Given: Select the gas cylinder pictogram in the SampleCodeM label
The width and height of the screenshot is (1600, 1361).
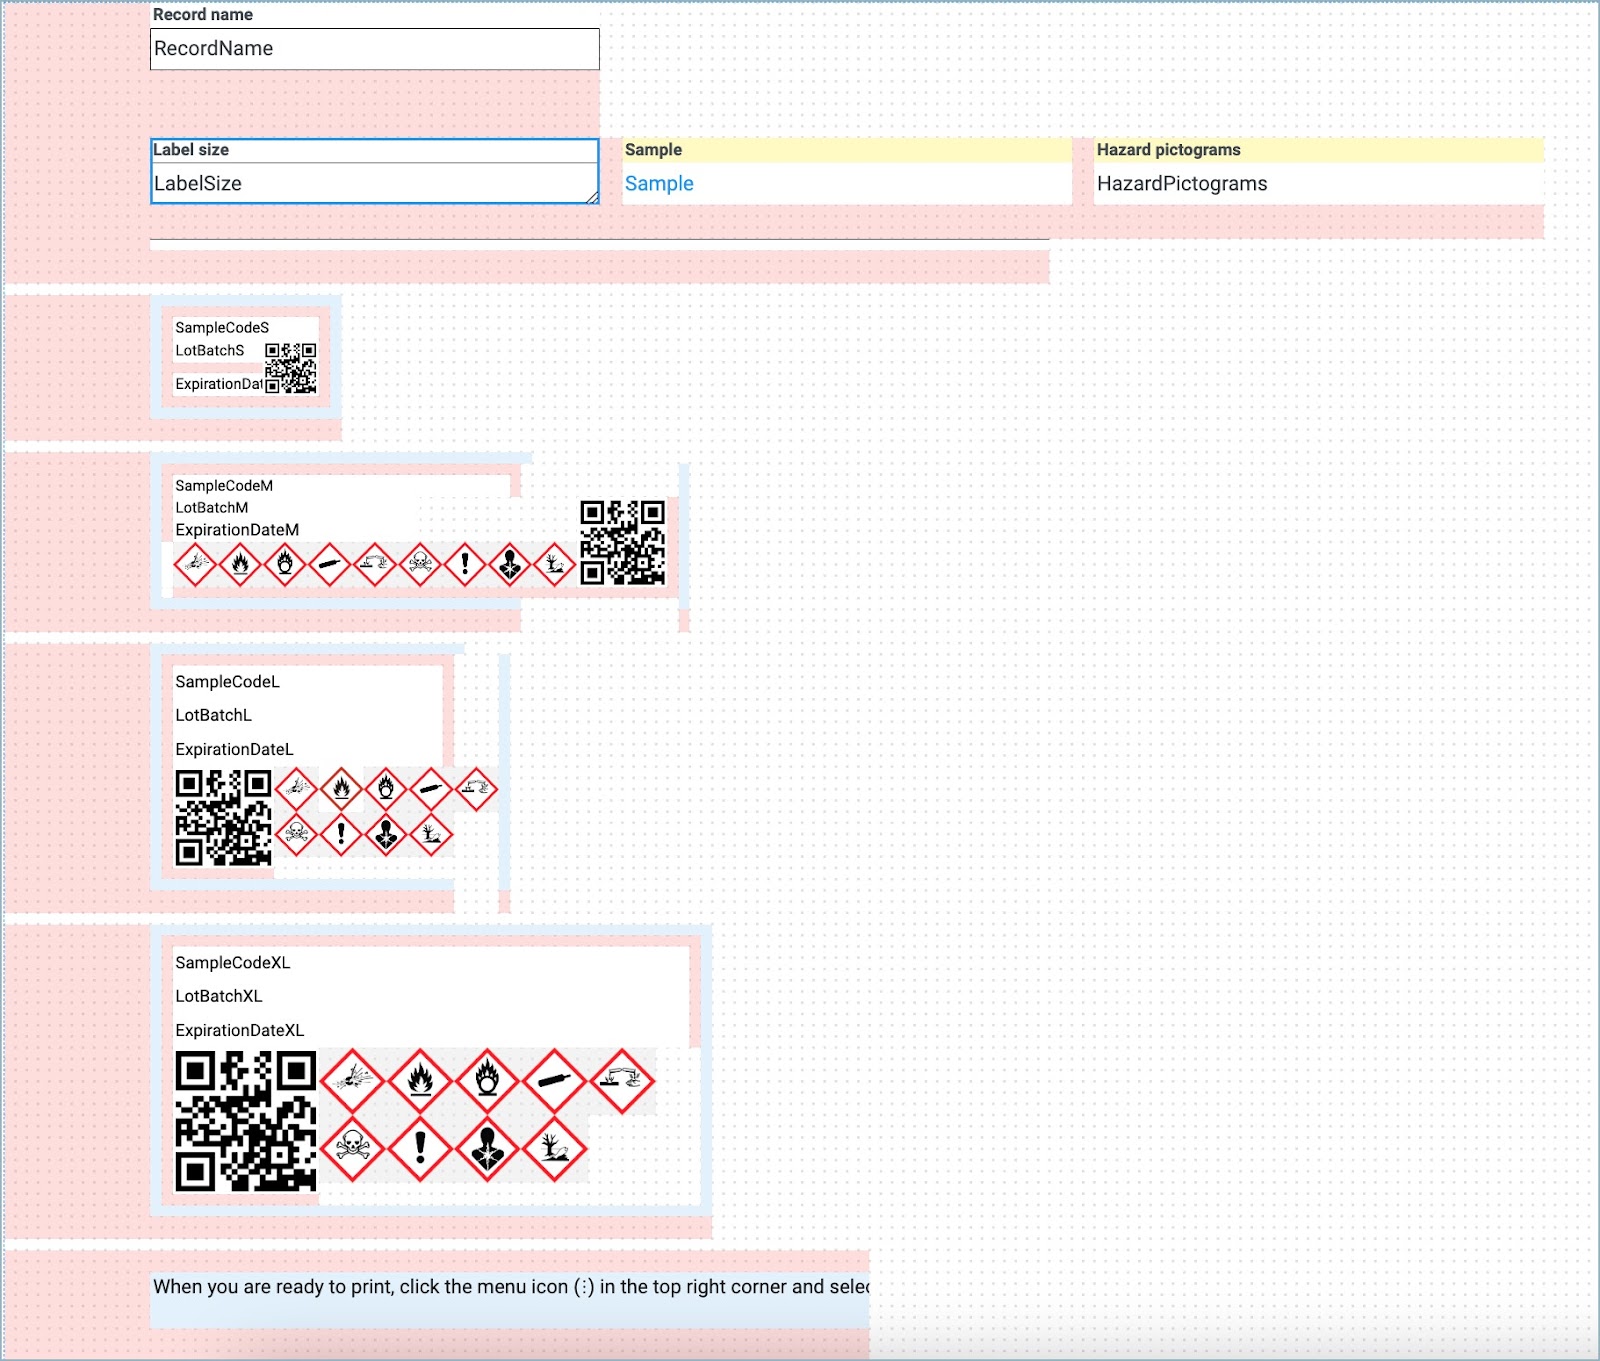Looking at the screenshot, I should click(330, 565).
